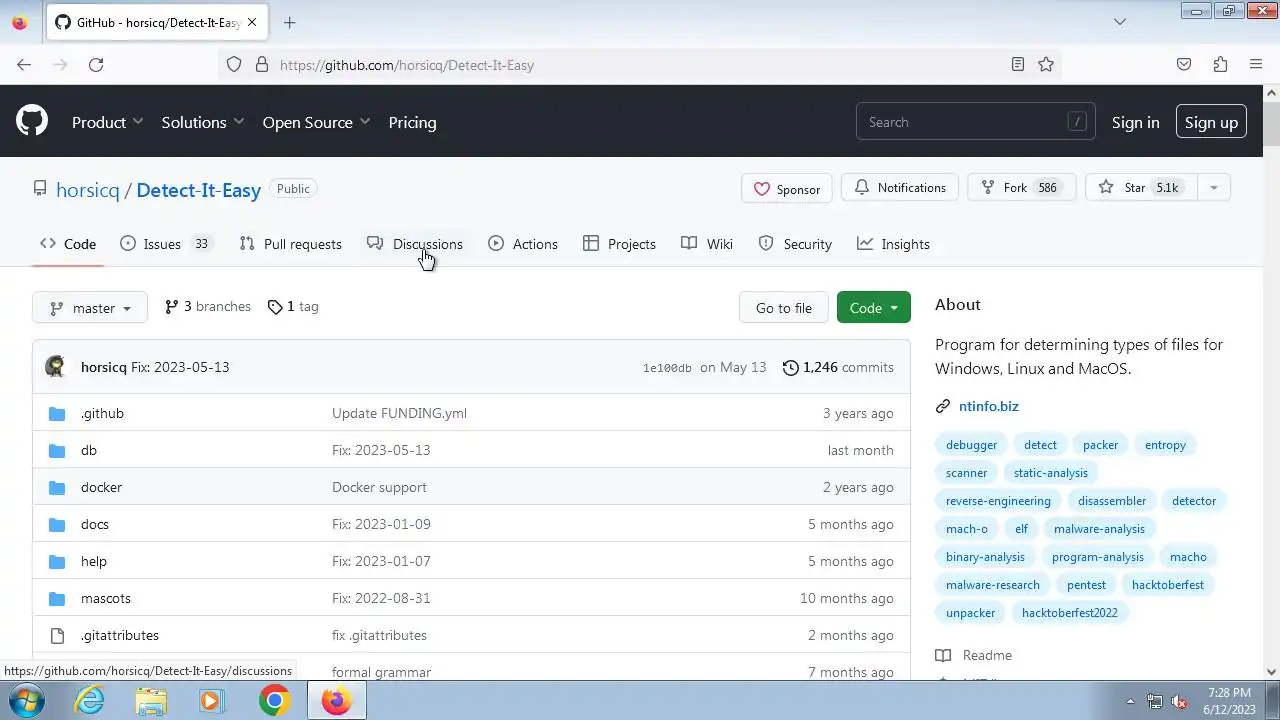This screenshot has width=1280, height=720.
Task: Open the 1,246 commits link
Action: [838, 367]
